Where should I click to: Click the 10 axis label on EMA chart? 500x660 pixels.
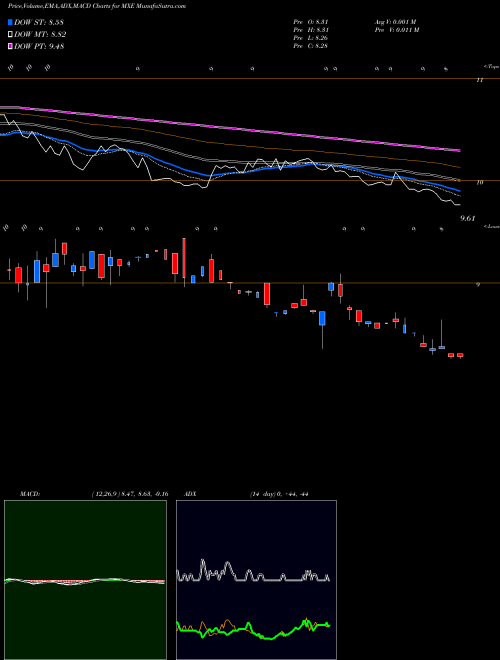(x=480, y=183)
